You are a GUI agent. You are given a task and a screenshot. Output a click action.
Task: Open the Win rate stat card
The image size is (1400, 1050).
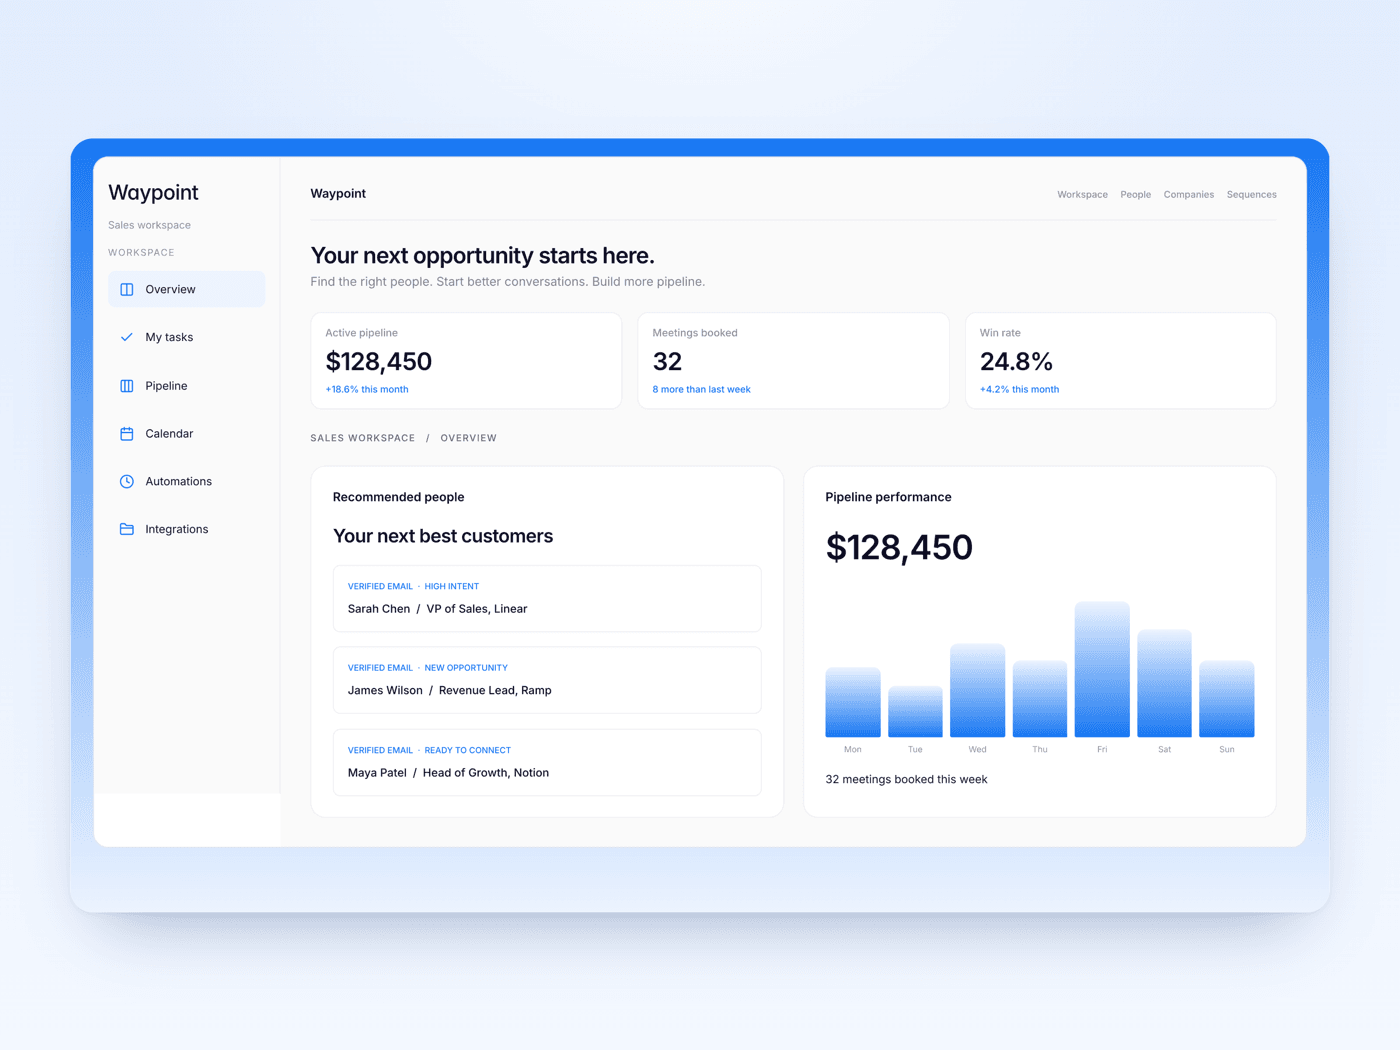click(1120, 361)
